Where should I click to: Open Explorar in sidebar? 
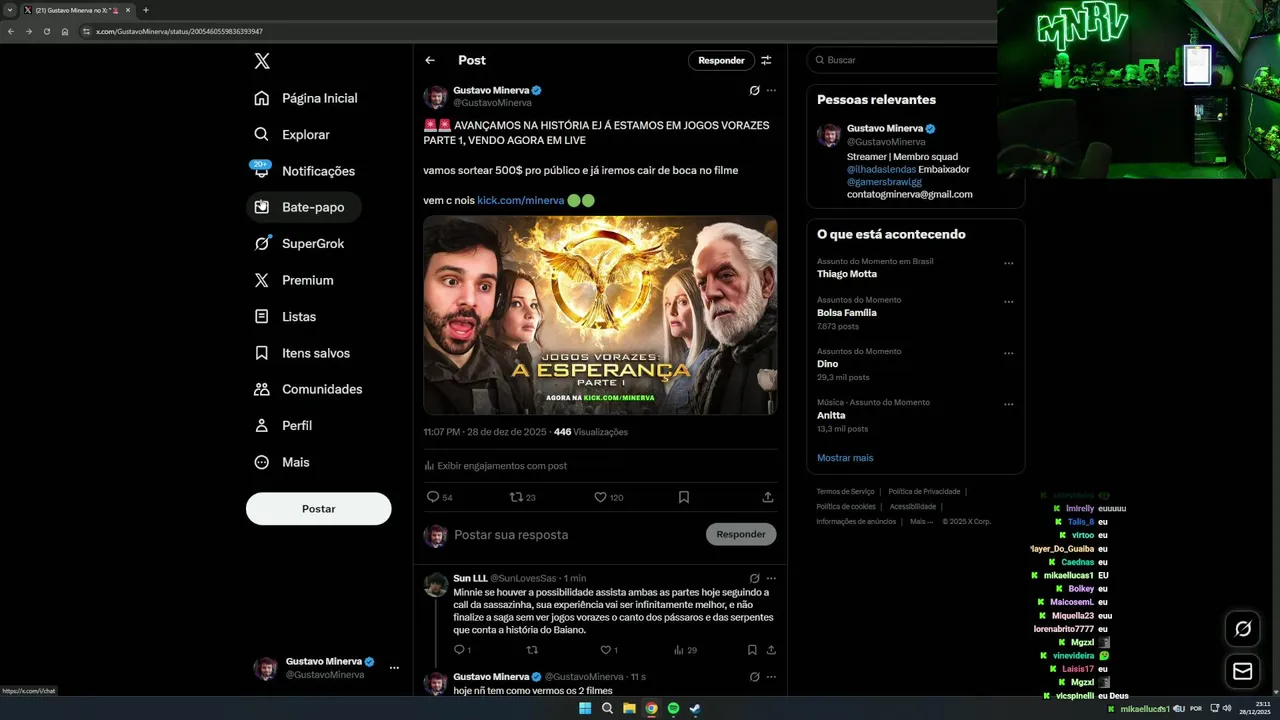[x=292, y=134]
